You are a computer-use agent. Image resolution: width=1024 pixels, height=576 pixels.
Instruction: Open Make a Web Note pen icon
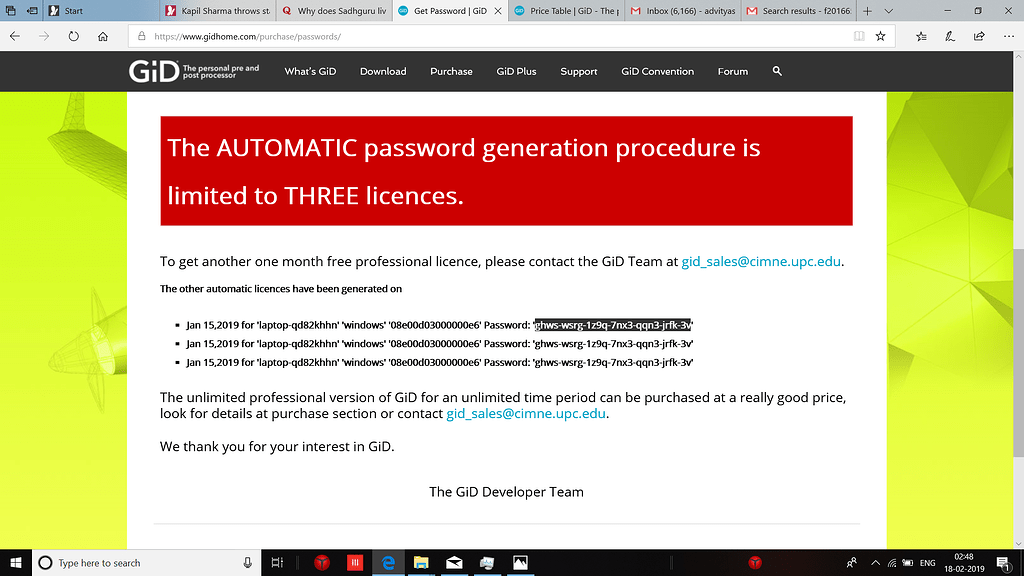pos(949,35)
